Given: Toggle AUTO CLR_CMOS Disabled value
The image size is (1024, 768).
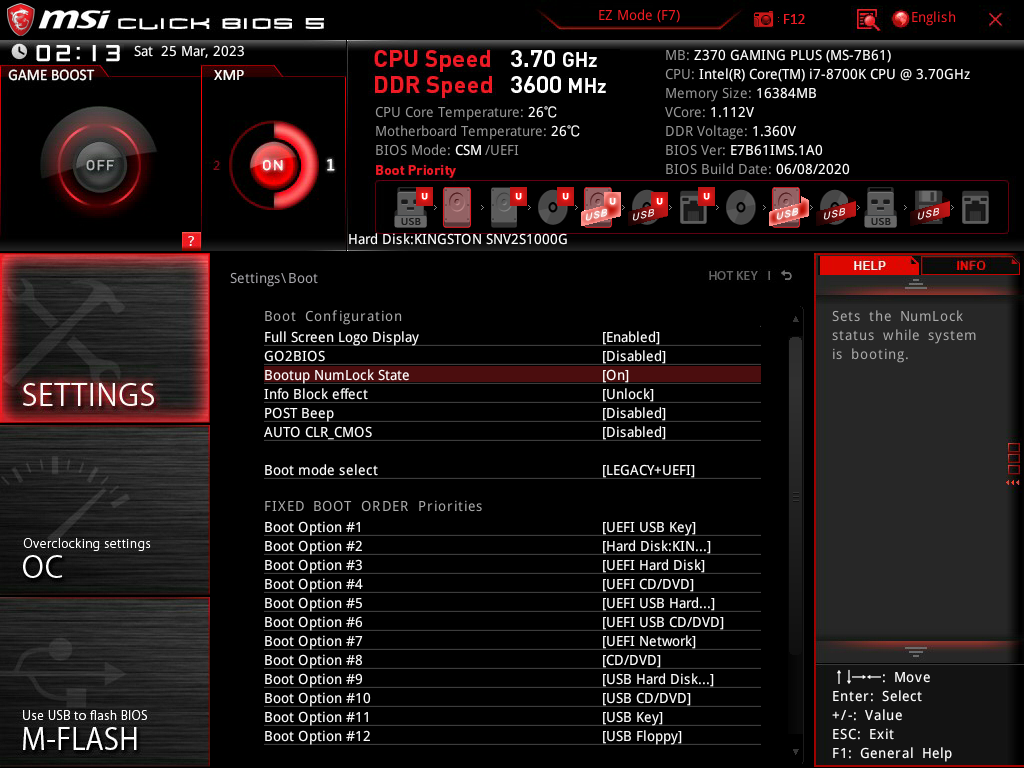Looking at the screenshot, I should click(633, 432).
